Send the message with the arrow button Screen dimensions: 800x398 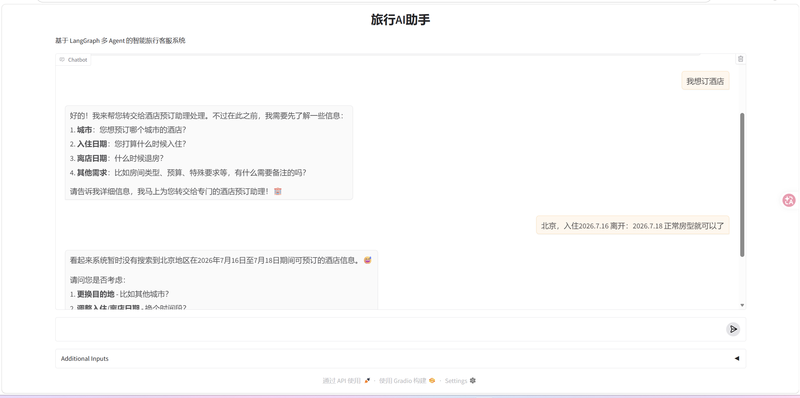733,329
